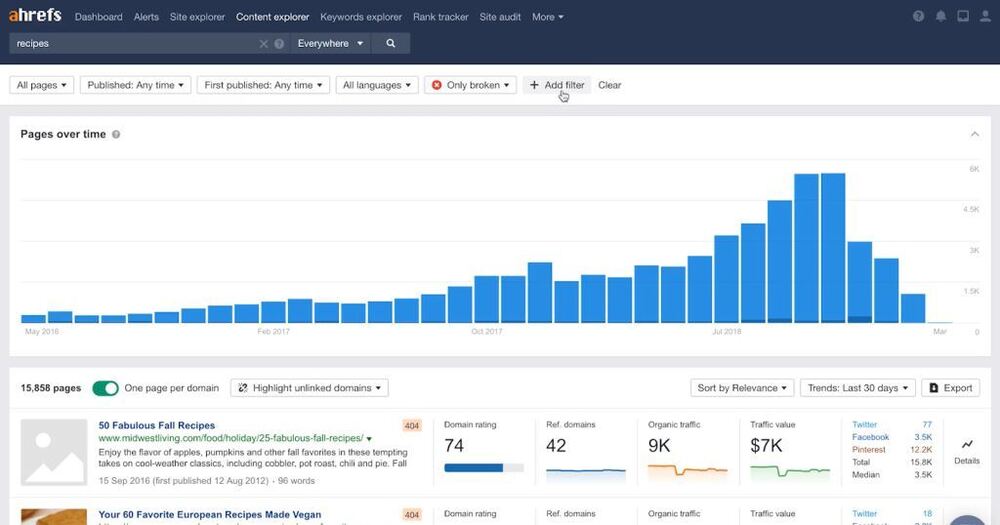Click the ahrefs logo
Image resolution: width=1000 pixels, height=525 pixels.
(x=35, y=15)
